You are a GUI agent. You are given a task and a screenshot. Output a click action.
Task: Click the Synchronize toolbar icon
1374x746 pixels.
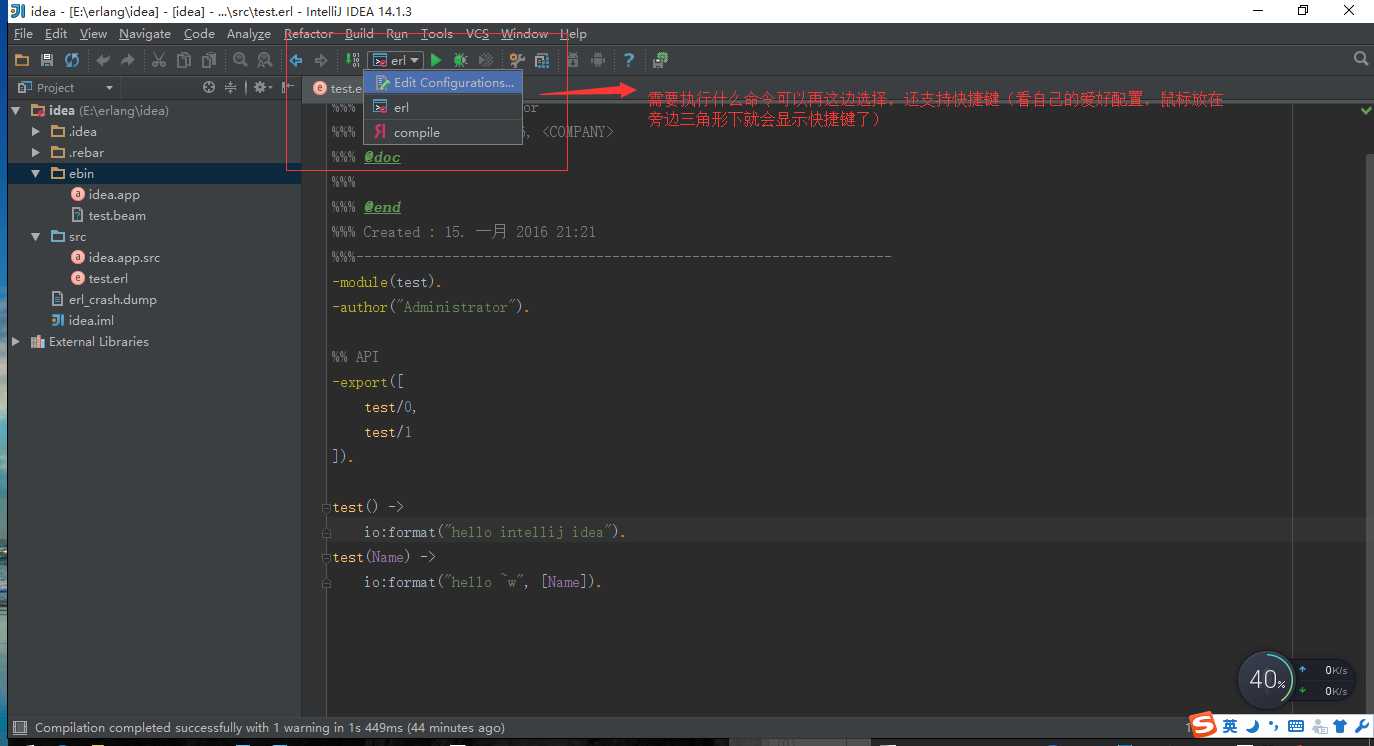tap(72, 61)
